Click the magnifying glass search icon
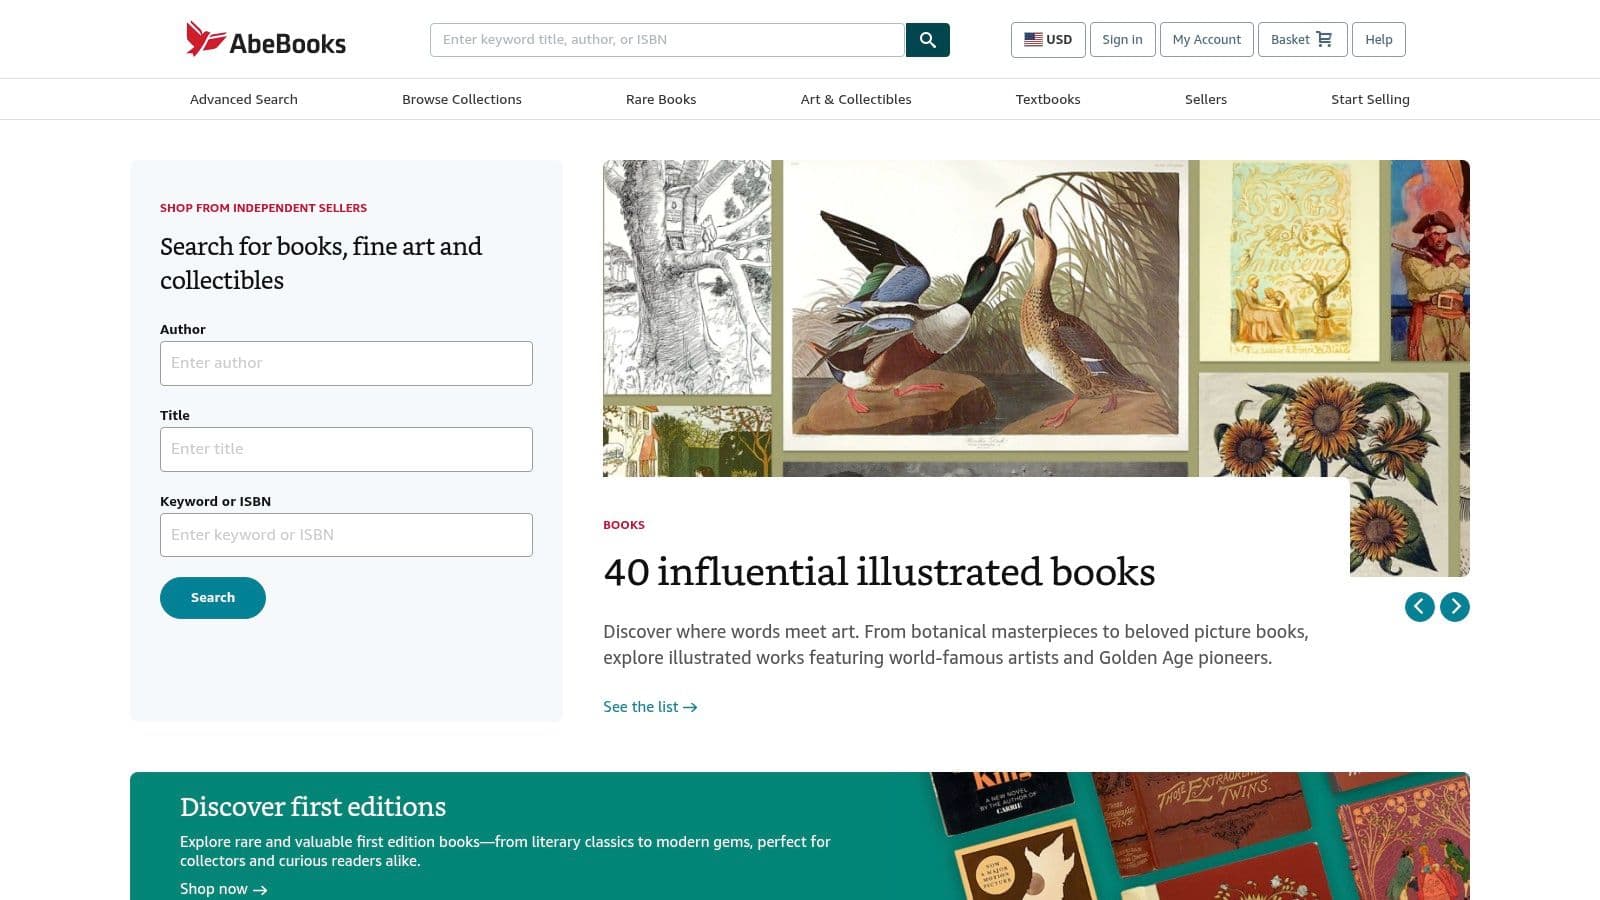1600x900 pixels. pos(927,40)
